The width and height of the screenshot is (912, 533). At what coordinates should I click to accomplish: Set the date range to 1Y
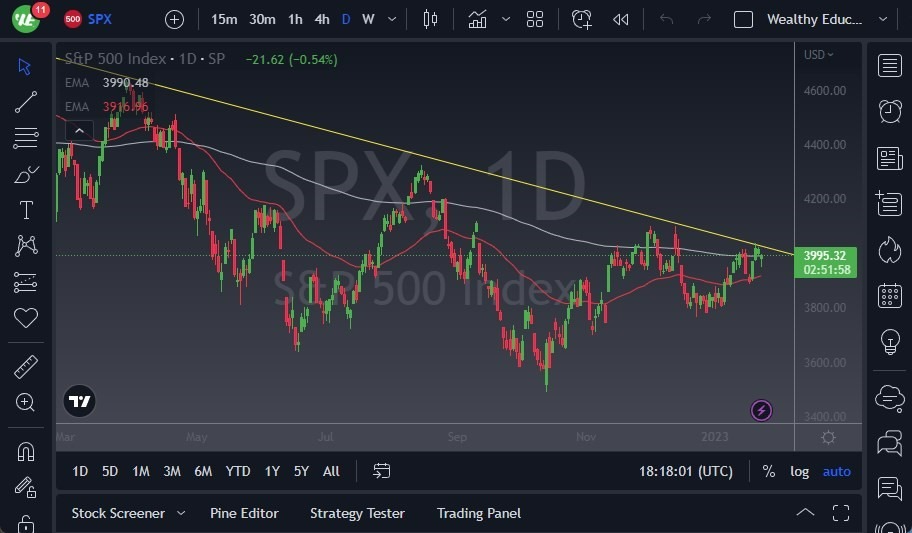click(272, 471)
